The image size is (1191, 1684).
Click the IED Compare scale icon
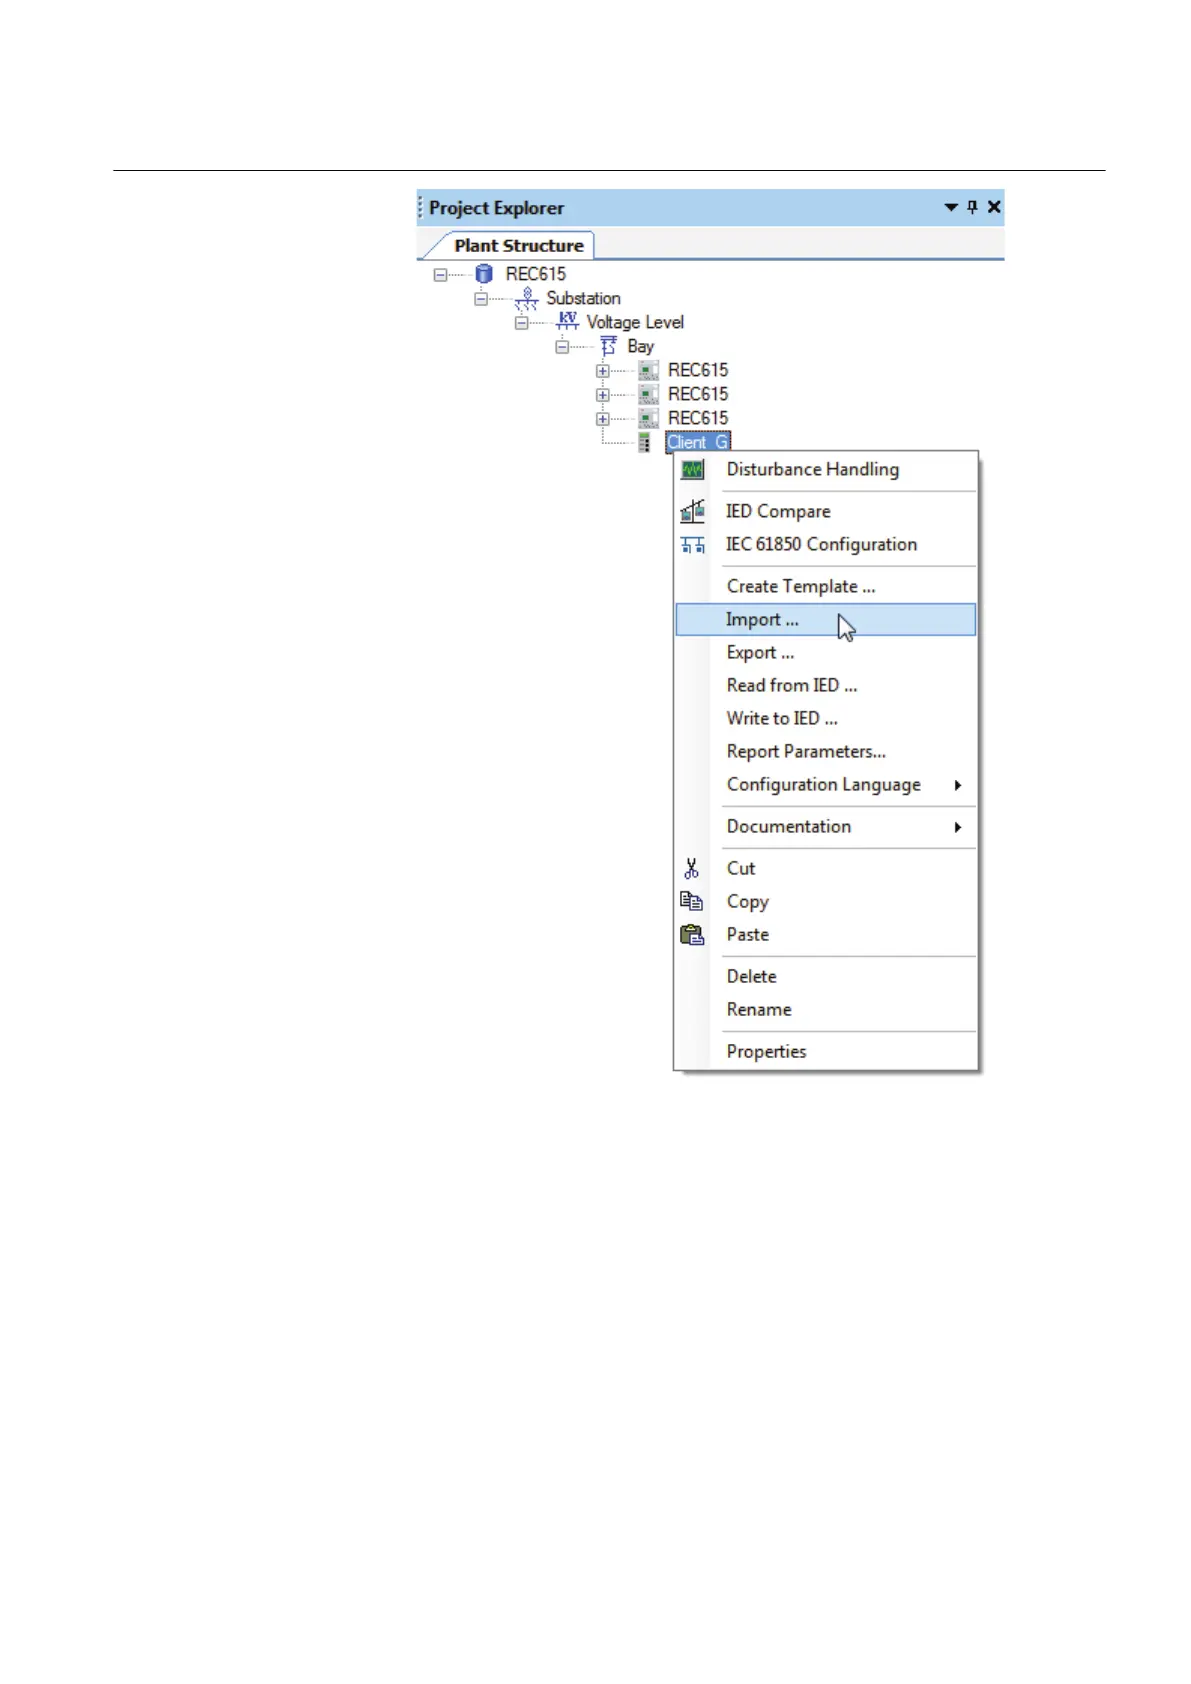click(692, 511)
